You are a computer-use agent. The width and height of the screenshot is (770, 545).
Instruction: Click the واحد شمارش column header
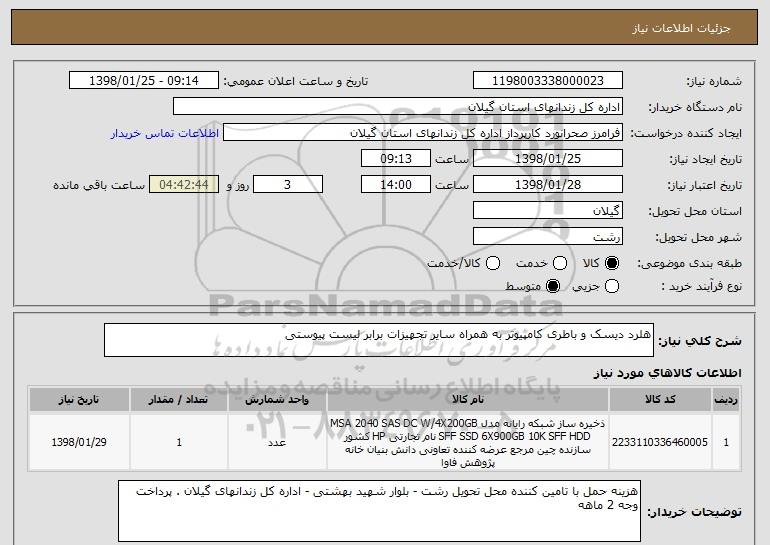click(x=277, y=400)
